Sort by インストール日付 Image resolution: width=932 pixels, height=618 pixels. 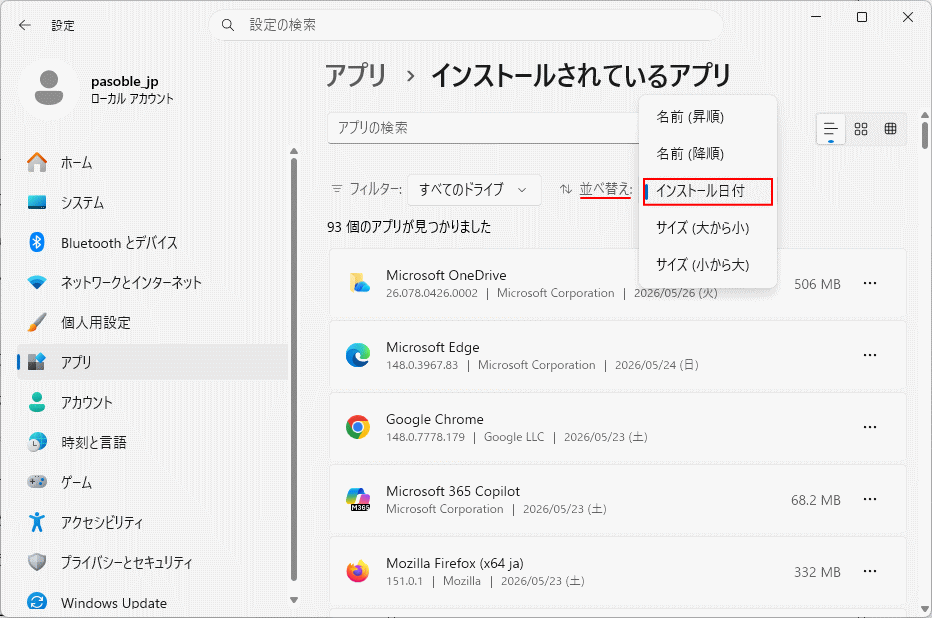pos(707,191)
